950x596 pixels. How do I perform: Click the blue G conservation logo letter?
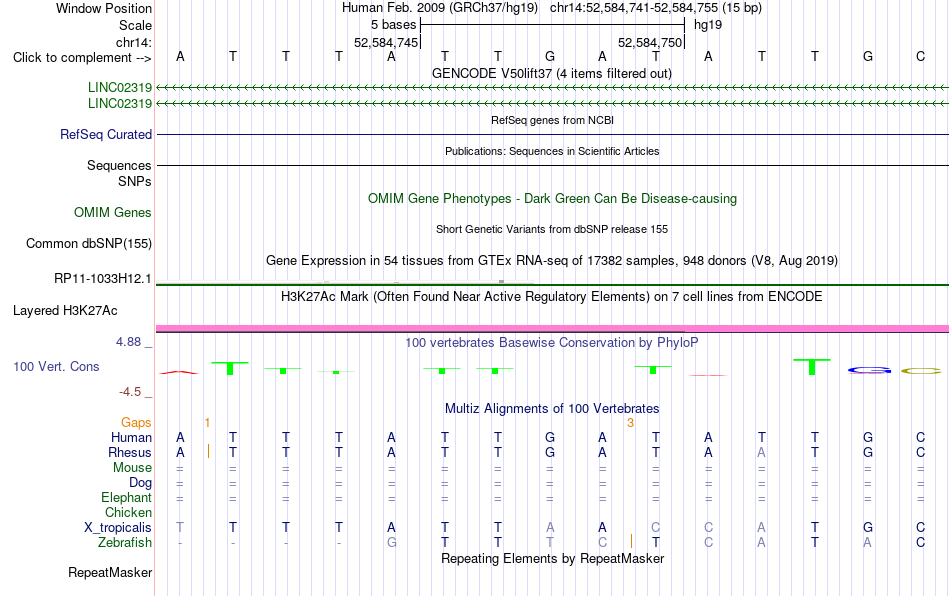coord(869,370)
